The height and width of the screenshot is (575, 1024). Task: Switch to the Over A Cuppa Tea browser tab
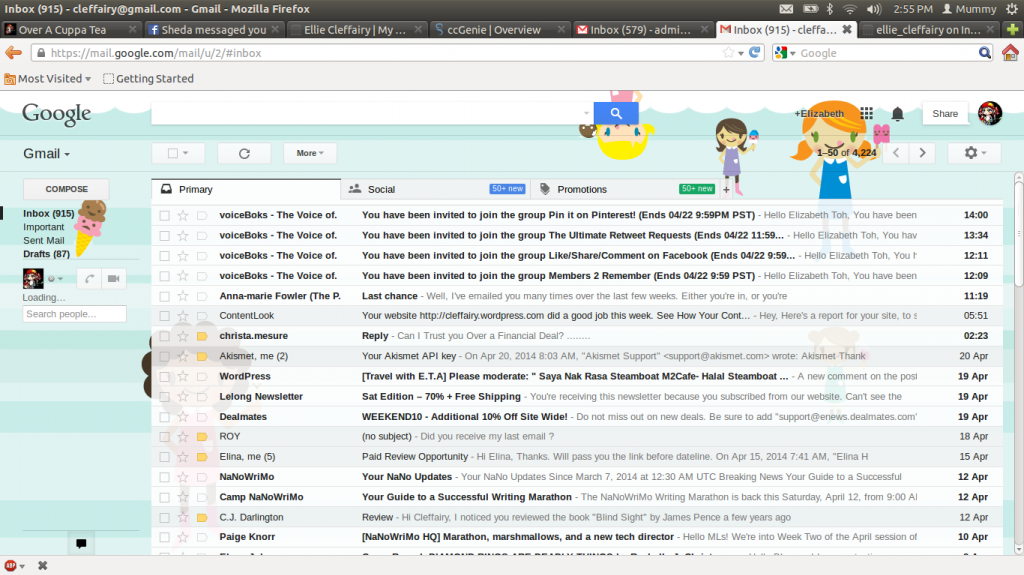point(70,29)
